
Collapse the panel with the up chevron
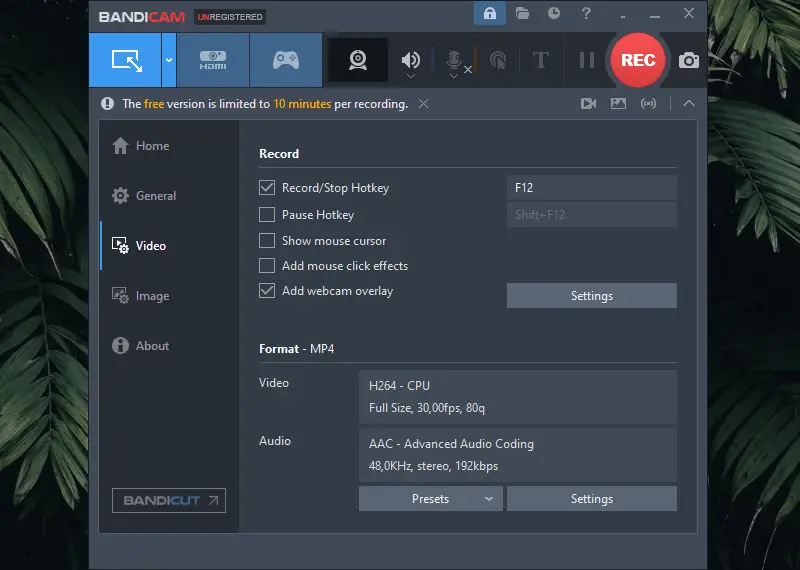click(x=689, y=104)
